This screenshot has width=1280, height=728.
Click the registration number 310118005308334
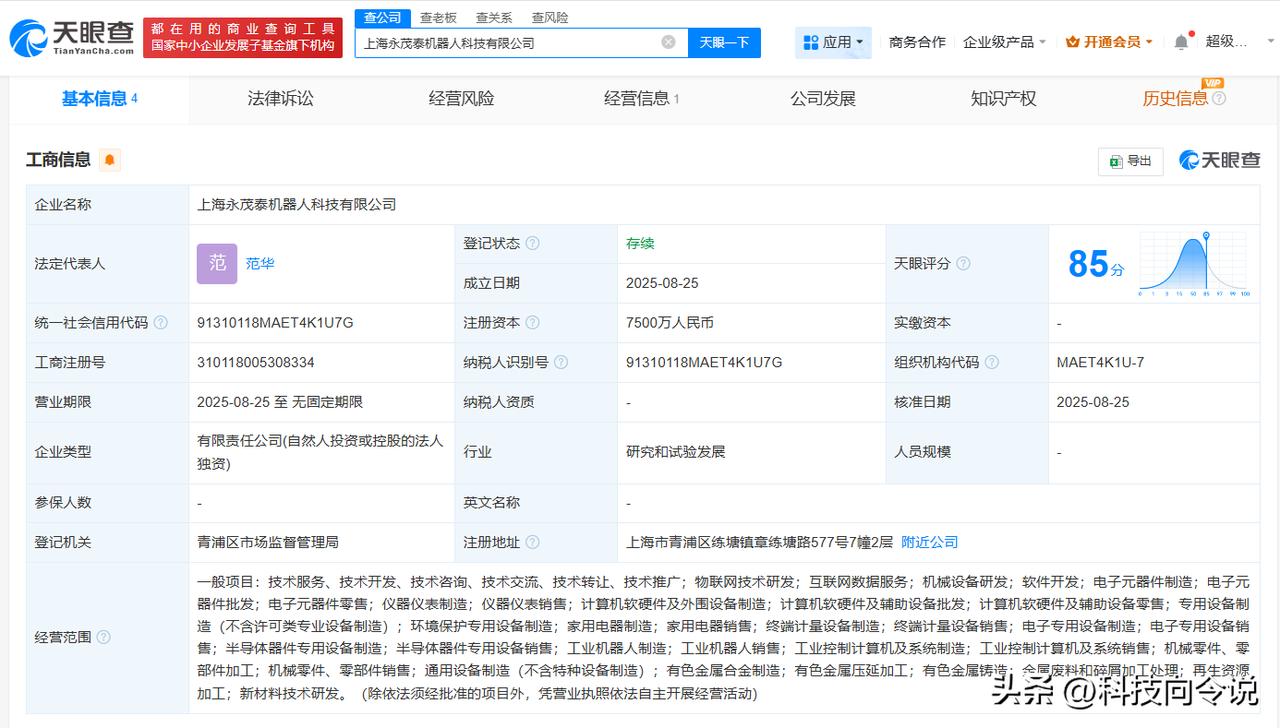256,362
